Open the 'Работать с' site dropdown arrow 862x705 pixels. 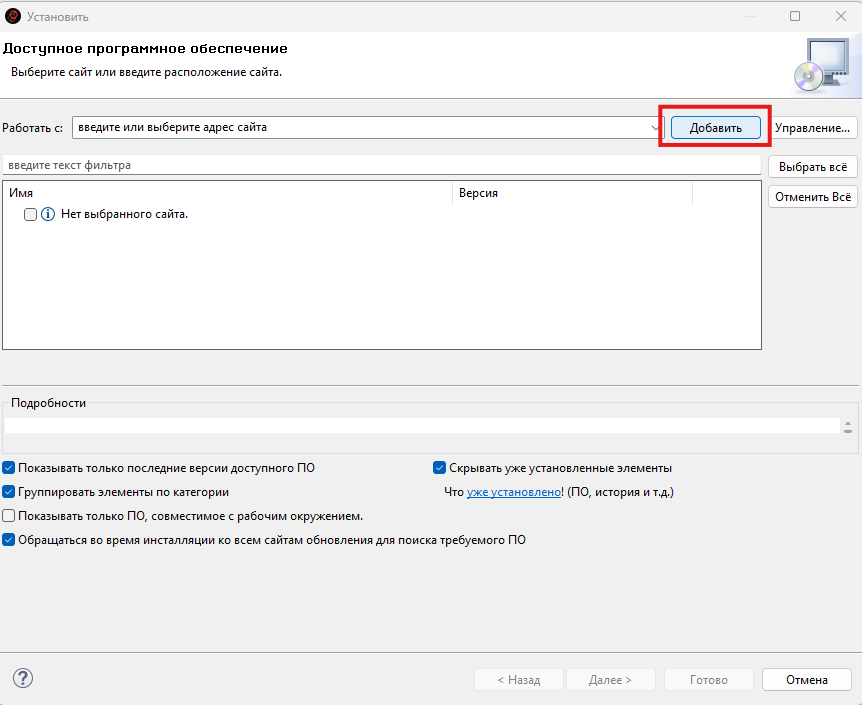click(655, 128)
